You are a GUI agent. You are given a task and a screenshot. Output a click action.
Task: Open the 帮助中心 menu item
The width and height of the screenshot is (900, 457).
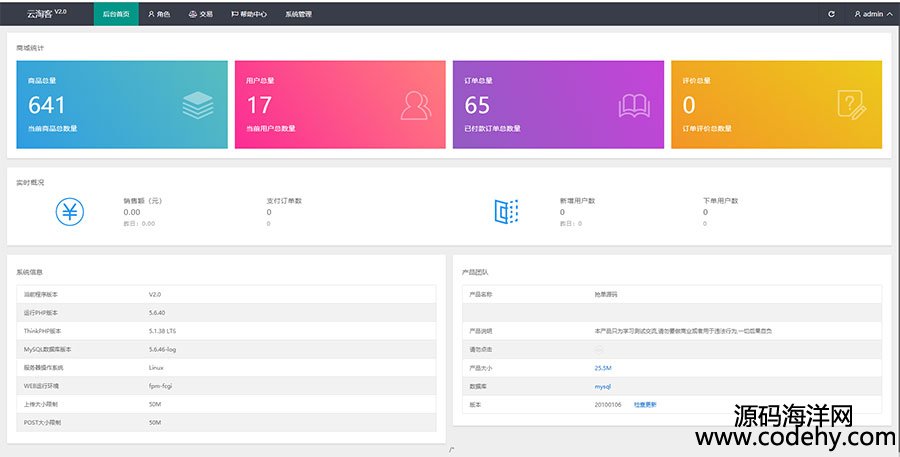pyautogui.click(x=248, y=14)
